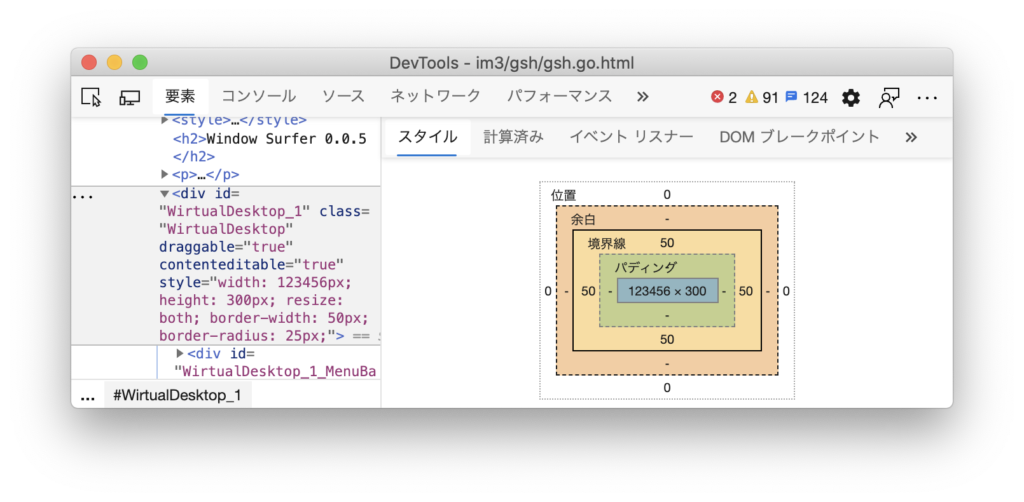
Task: Expand the collapsed p element
Action: click(x=165, y=174)
